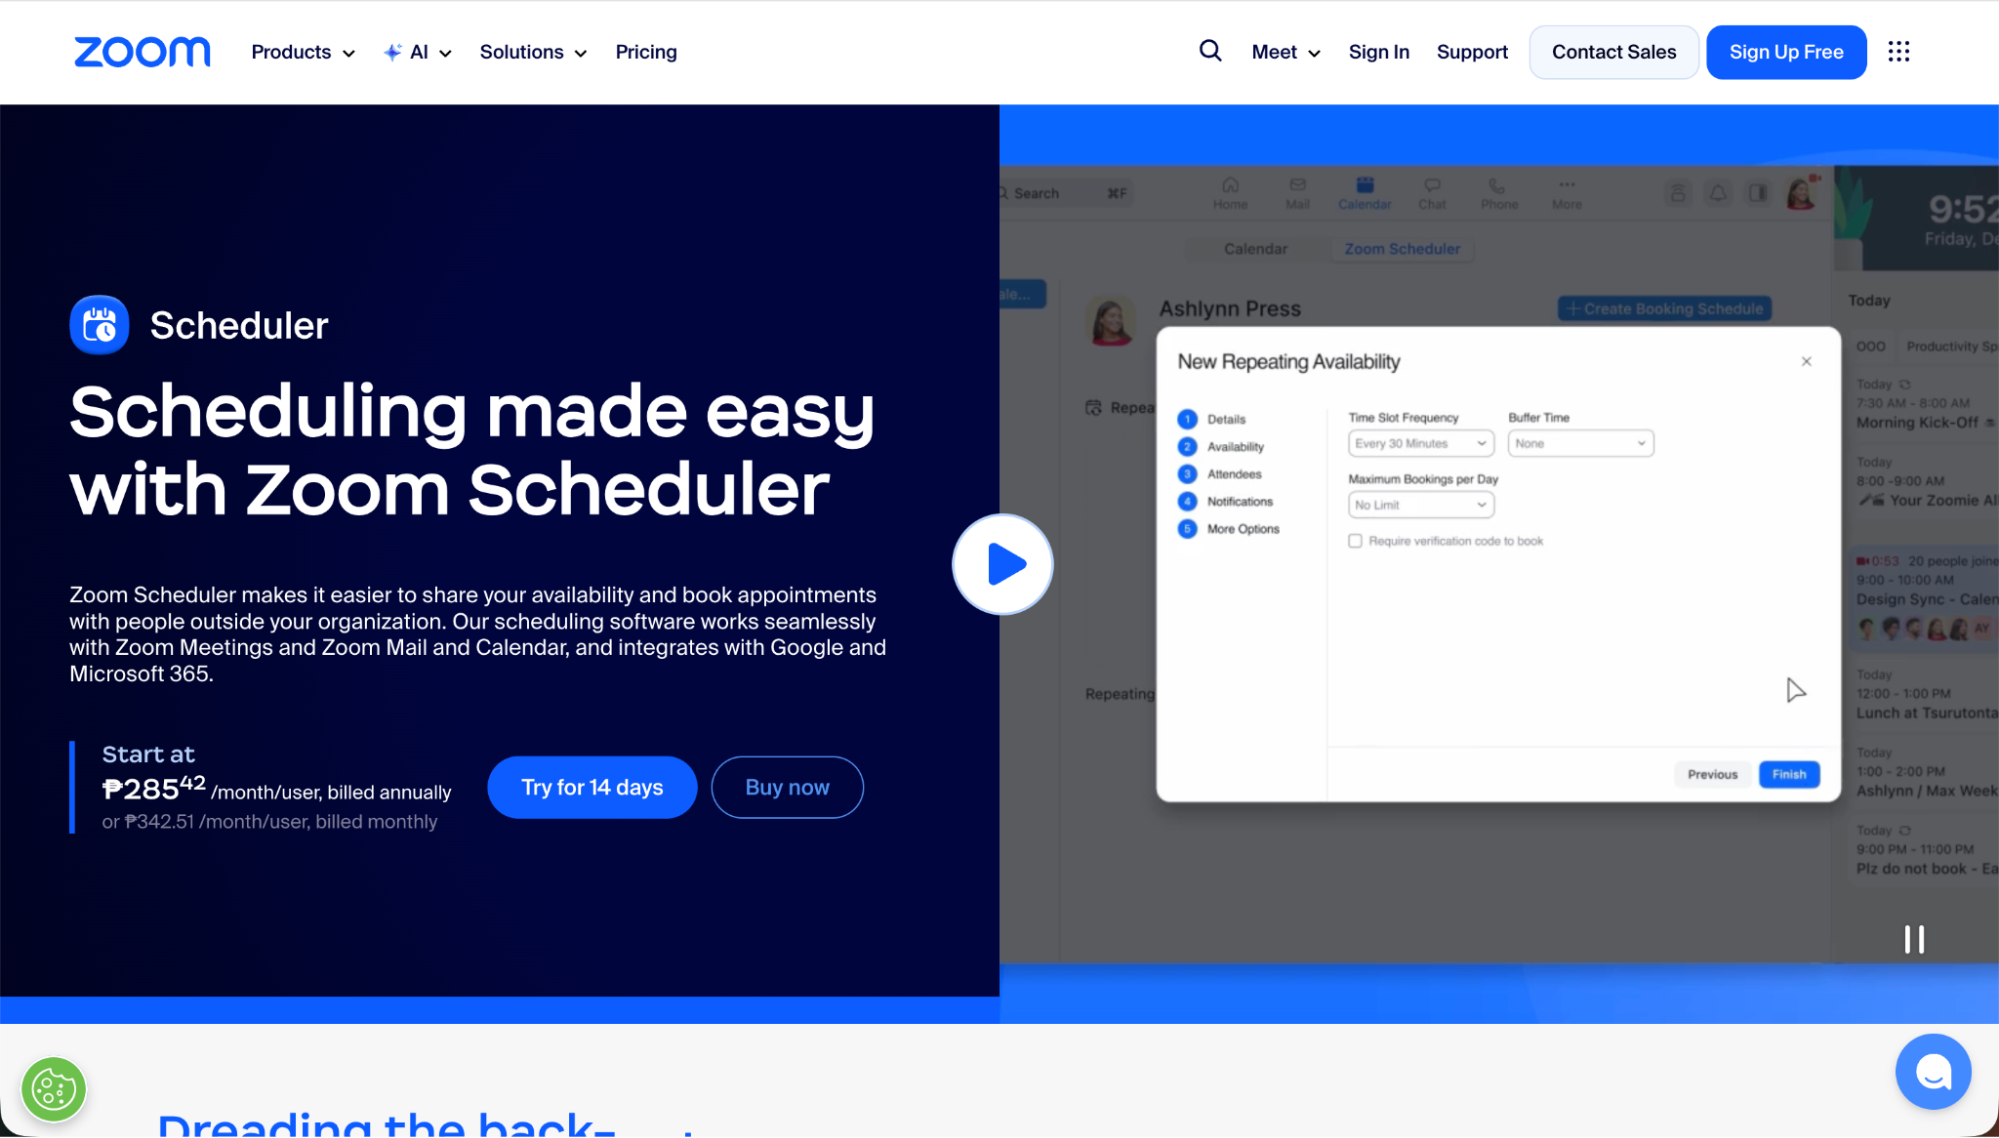Play the demo video
The height and width of the screenshot is (1138, 1999).
tap(1001, 563)
